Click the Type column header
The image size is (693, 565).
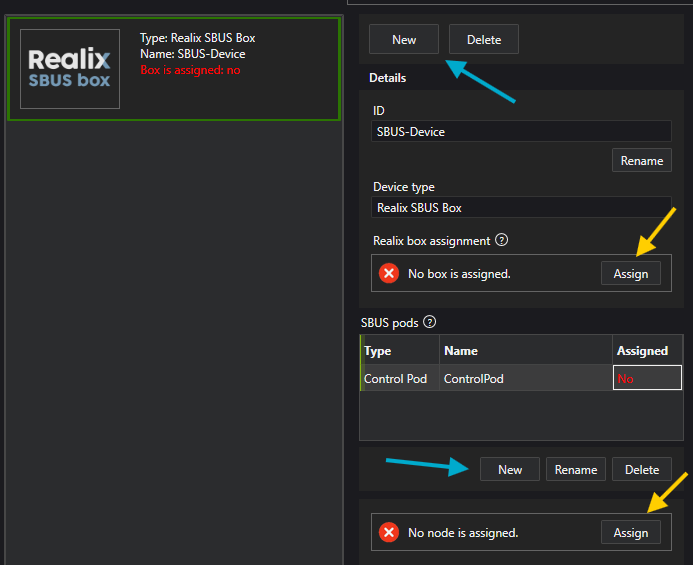(400, 350)
